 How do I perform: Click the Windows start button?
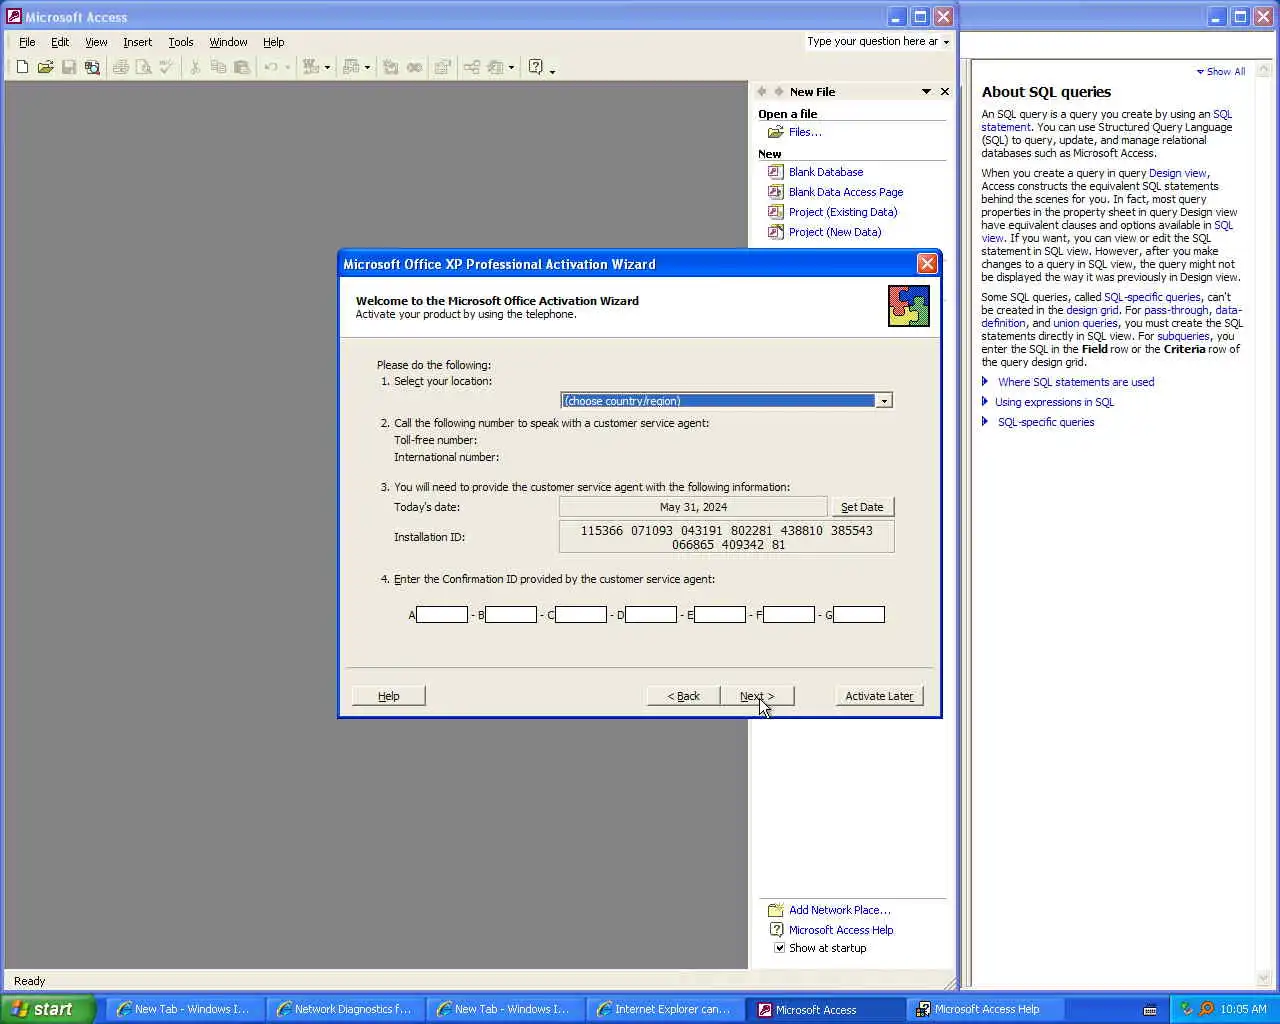coord(48,1009)
